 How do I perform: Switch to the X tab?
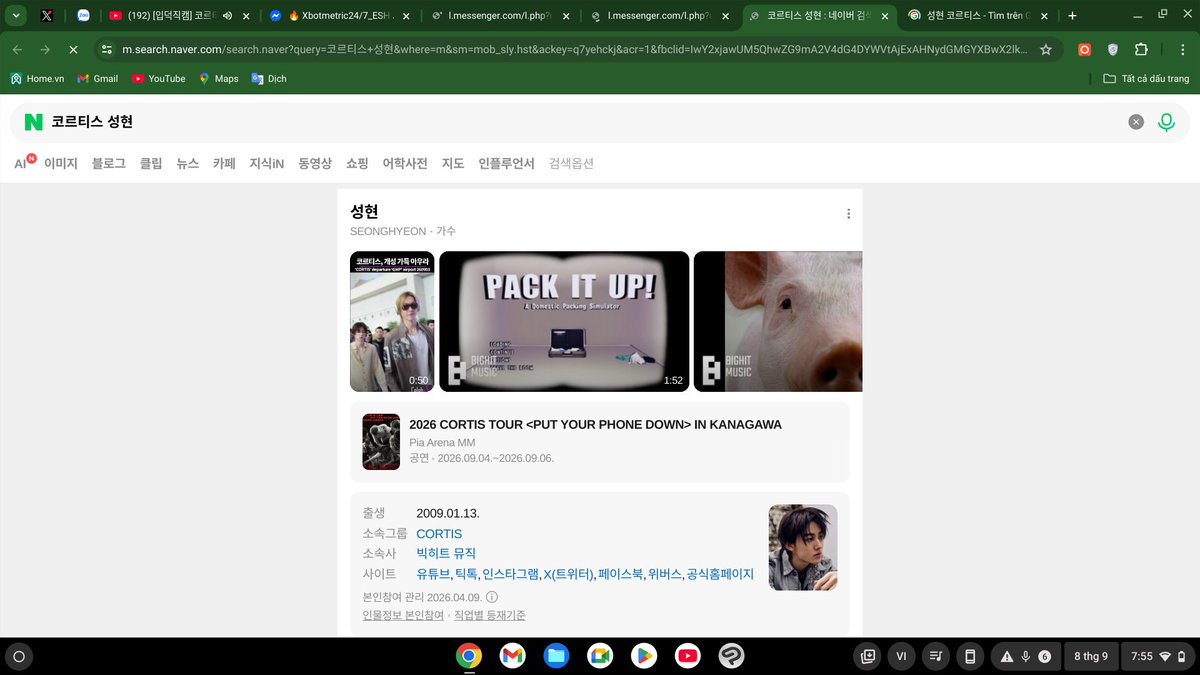click(x=47, y=16)
